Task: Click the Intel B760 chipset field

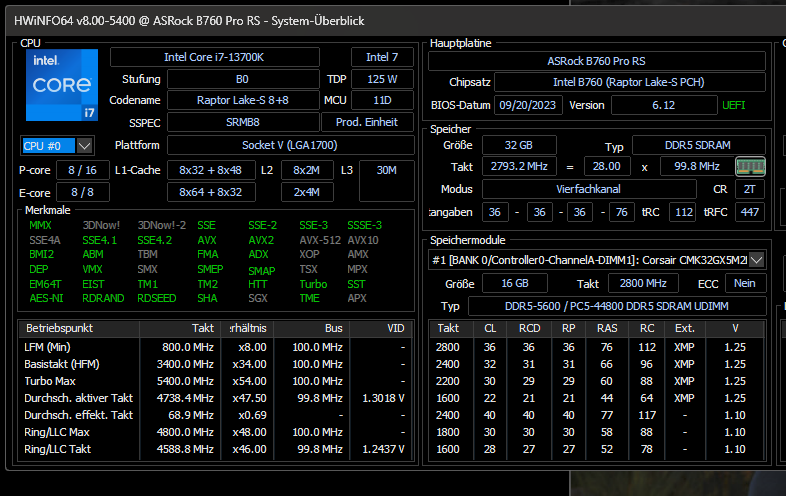Action: (x=630, y=82)
